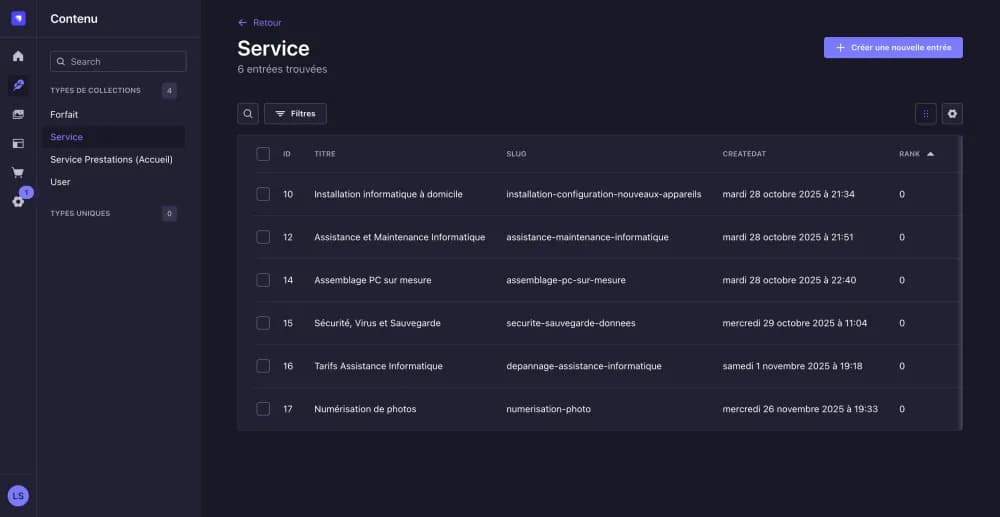Click the search magnifier beside Filtres
This screenshot has height=517, width=1000.
248,113
